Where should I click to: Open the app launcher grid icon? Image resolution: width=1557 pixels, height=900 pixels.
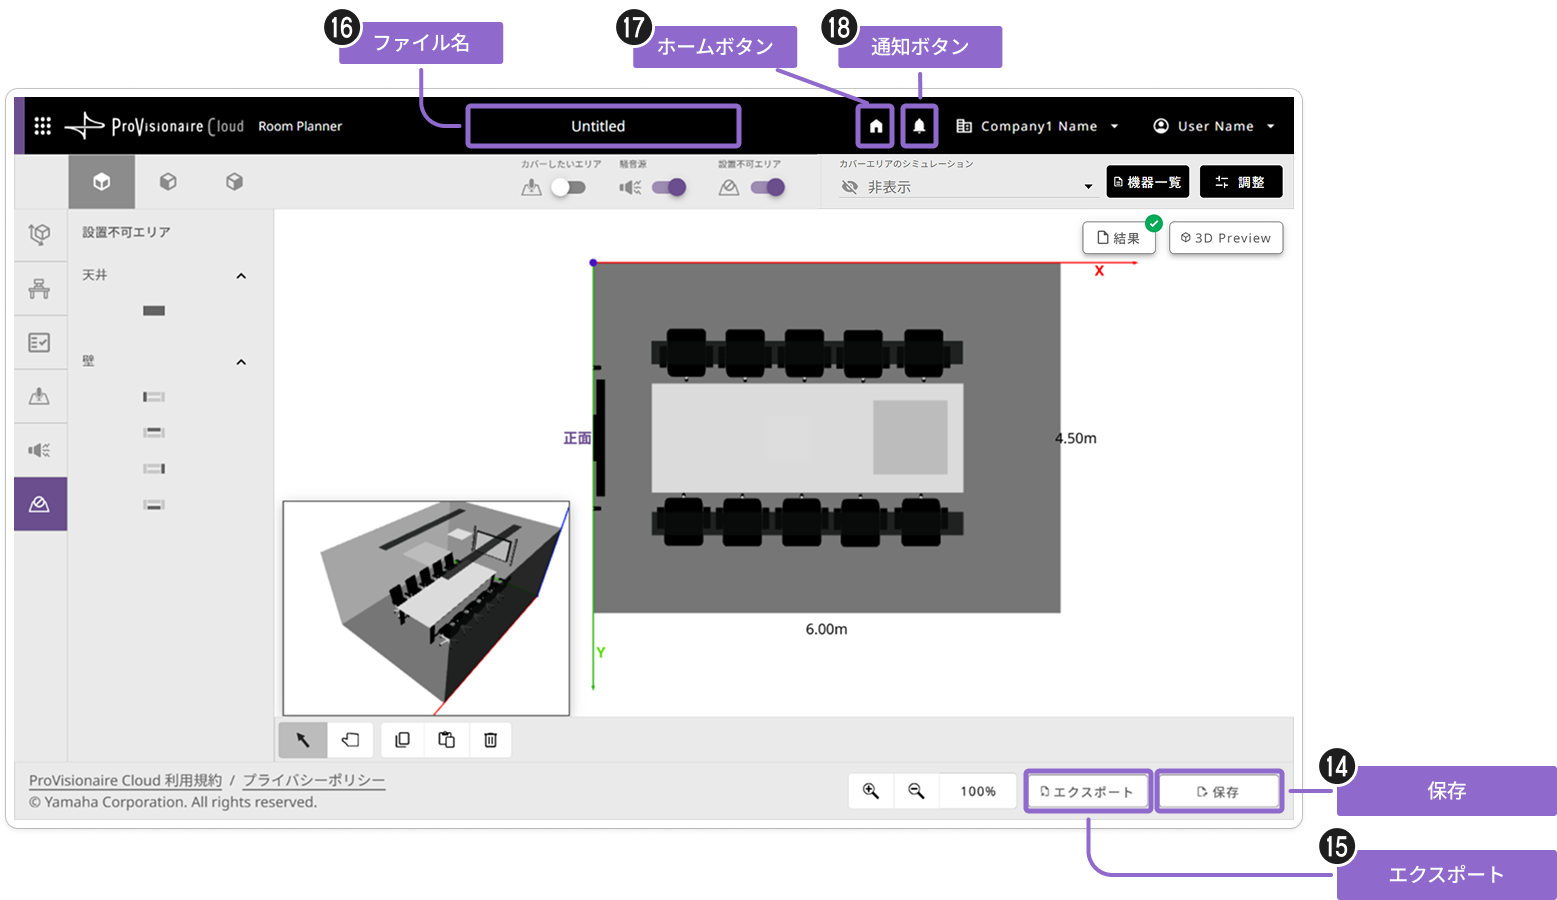42,126
